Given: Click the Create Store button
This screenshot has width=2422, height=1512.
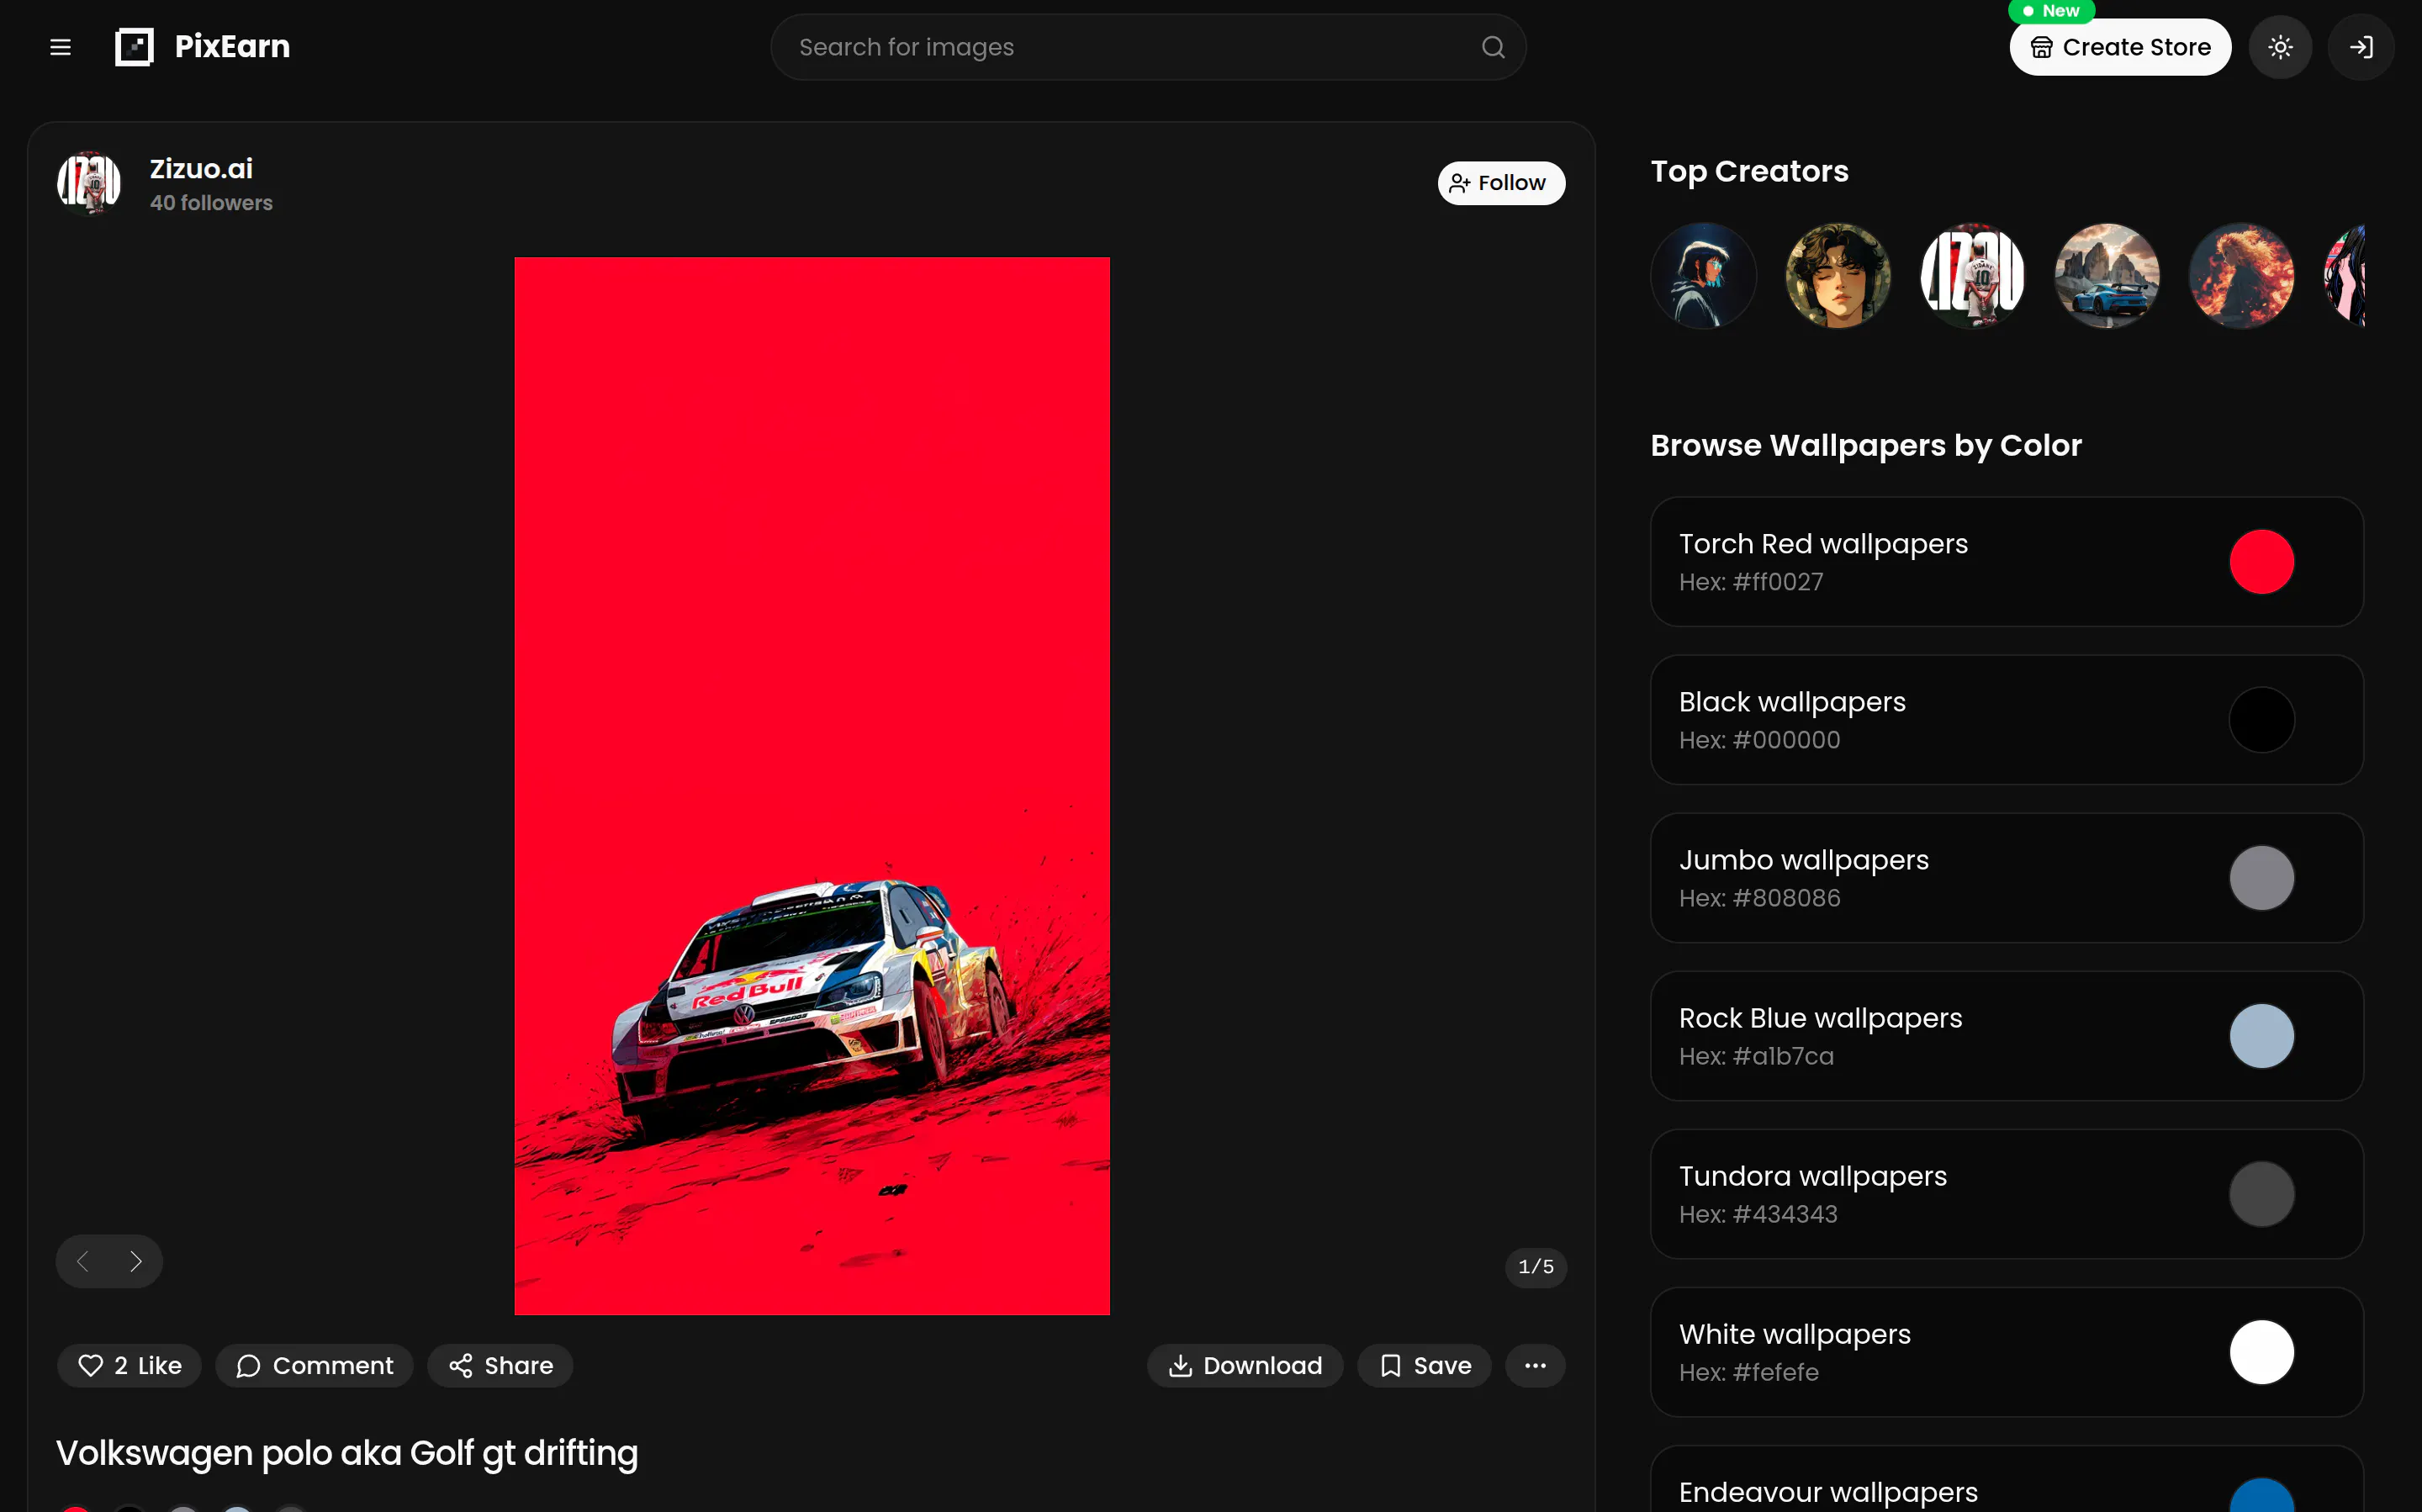Looking at the screenshot, I should pos(2120,47).
